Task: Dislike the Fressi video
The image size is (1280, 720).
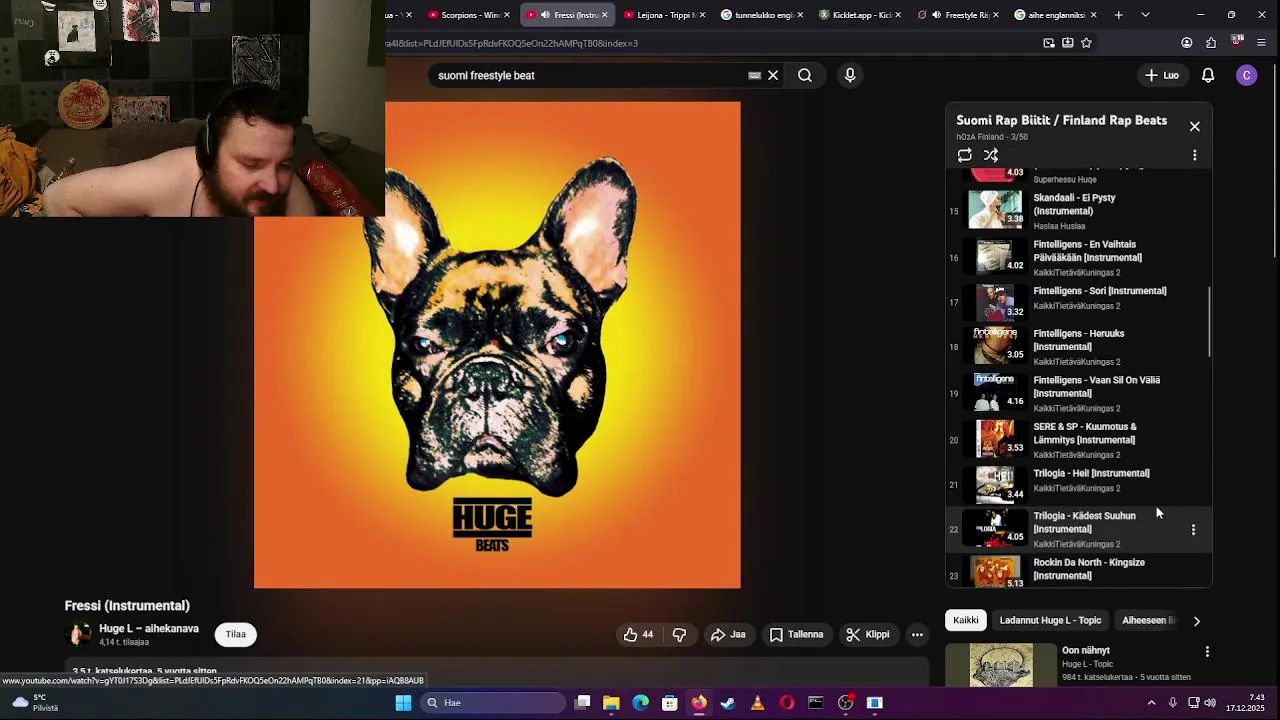Action: point(679,634)
